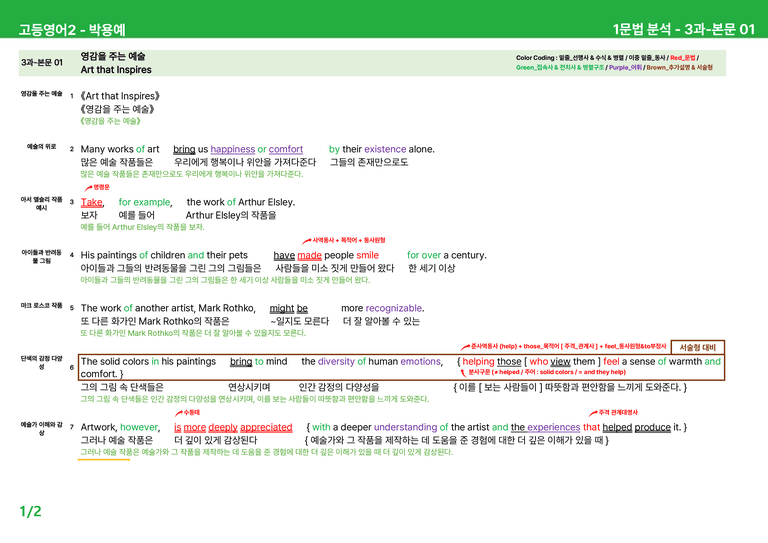Click the underlined word "those"
This screenshot has height=543, width=768.
tap(509, 361)
